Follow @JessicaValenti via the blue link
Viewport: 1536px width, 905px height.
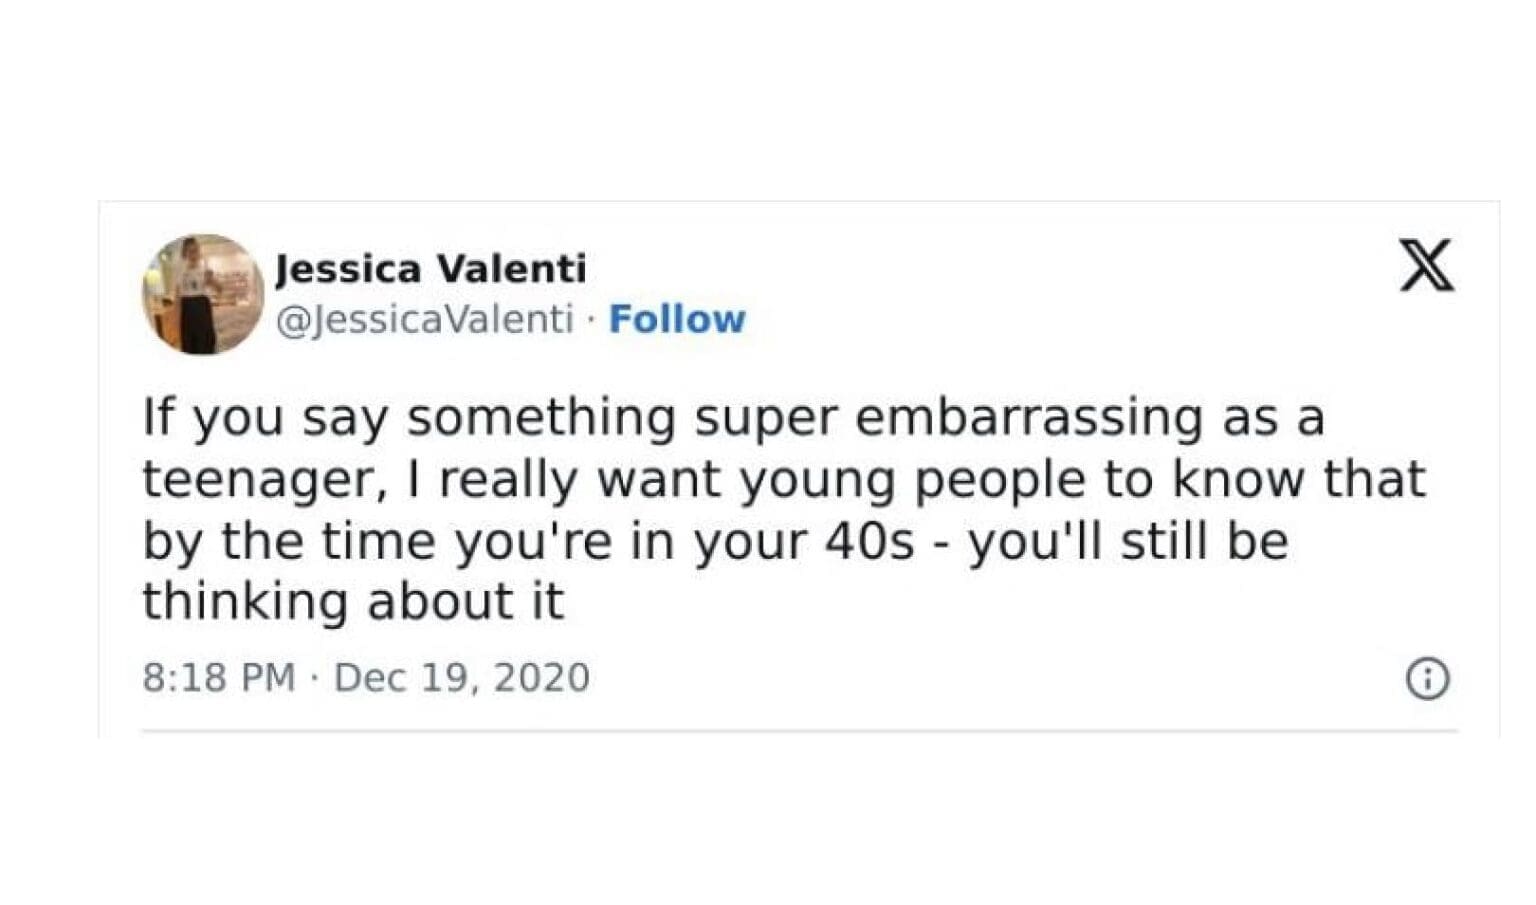click(x=678, y=318)
